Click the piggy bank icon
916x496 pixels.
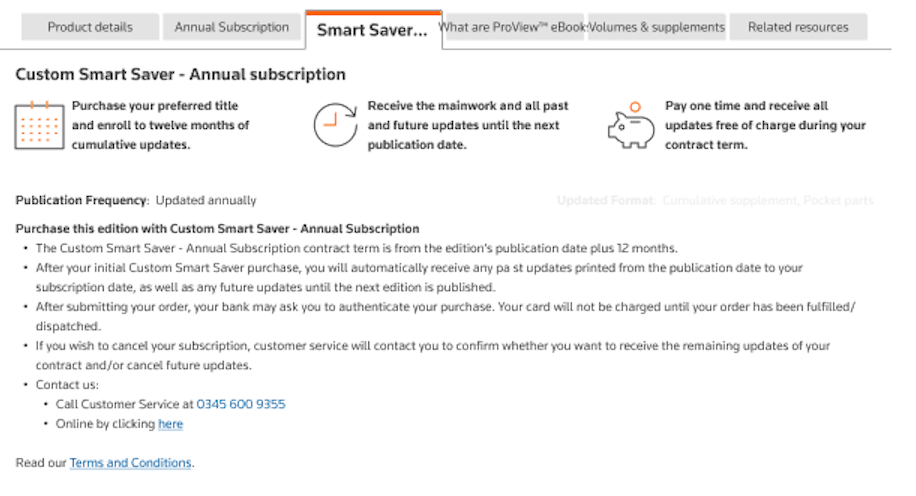click(x=632, y=125)
